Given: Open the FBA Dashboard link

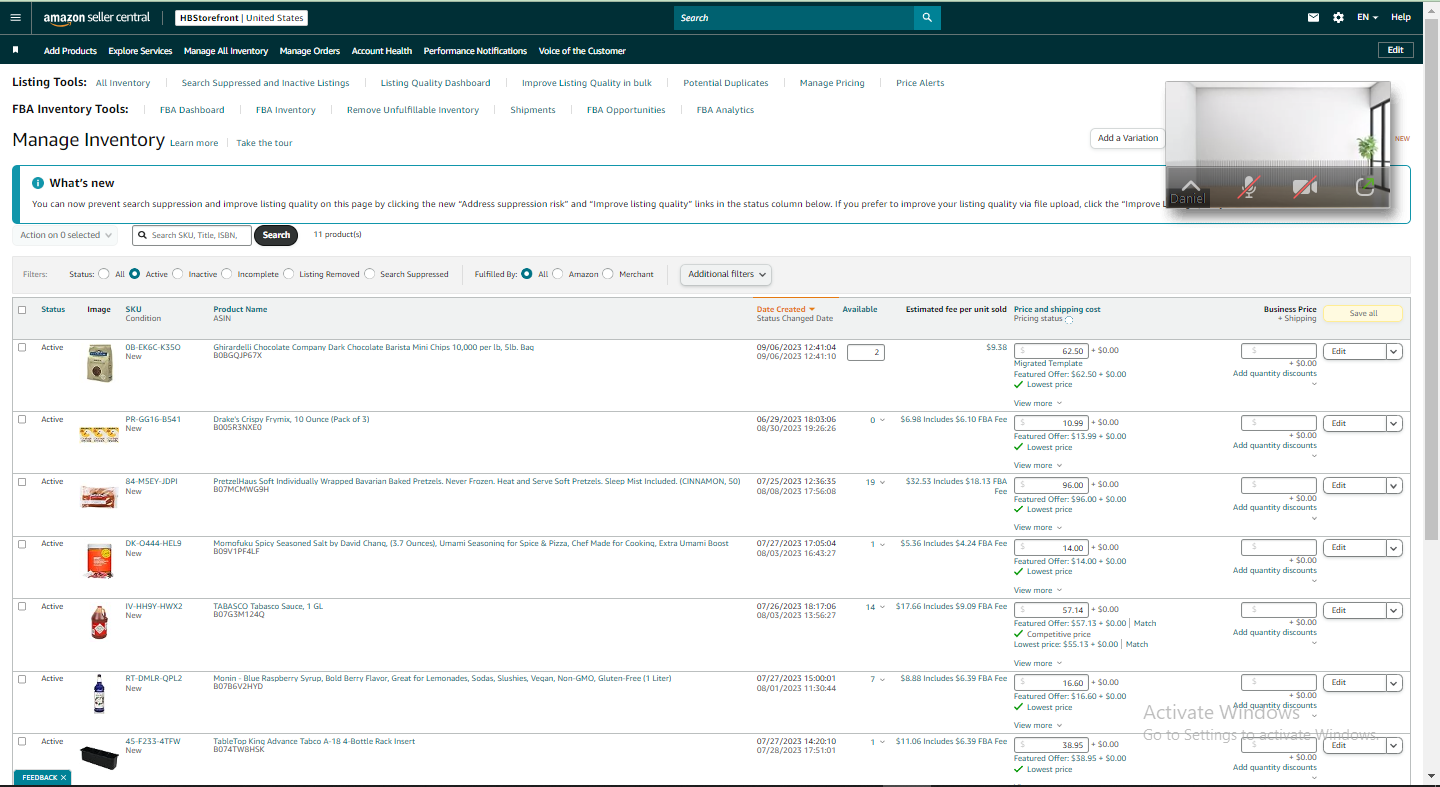Looking at the screenshot, I should pyautogui.click(x=192, y=110).
